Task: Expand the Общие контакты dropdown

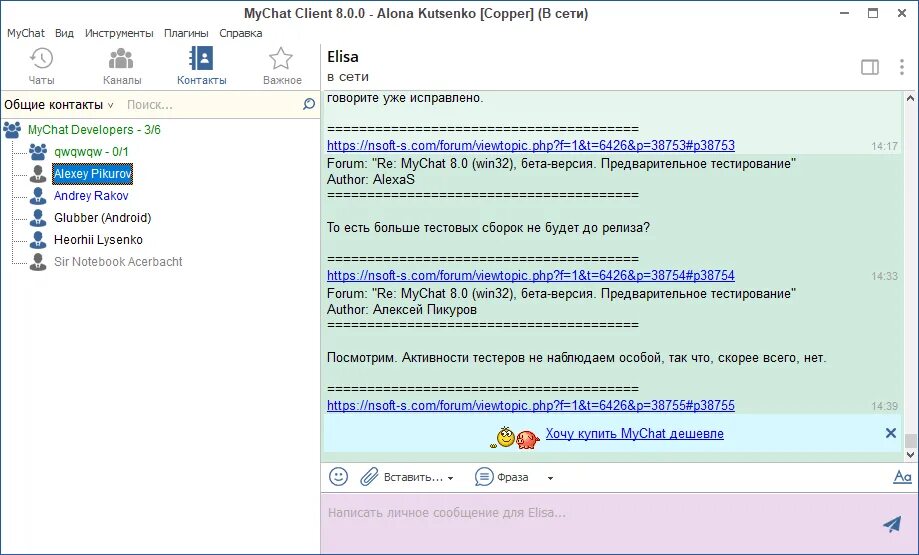Action: (x=59, y=105)
